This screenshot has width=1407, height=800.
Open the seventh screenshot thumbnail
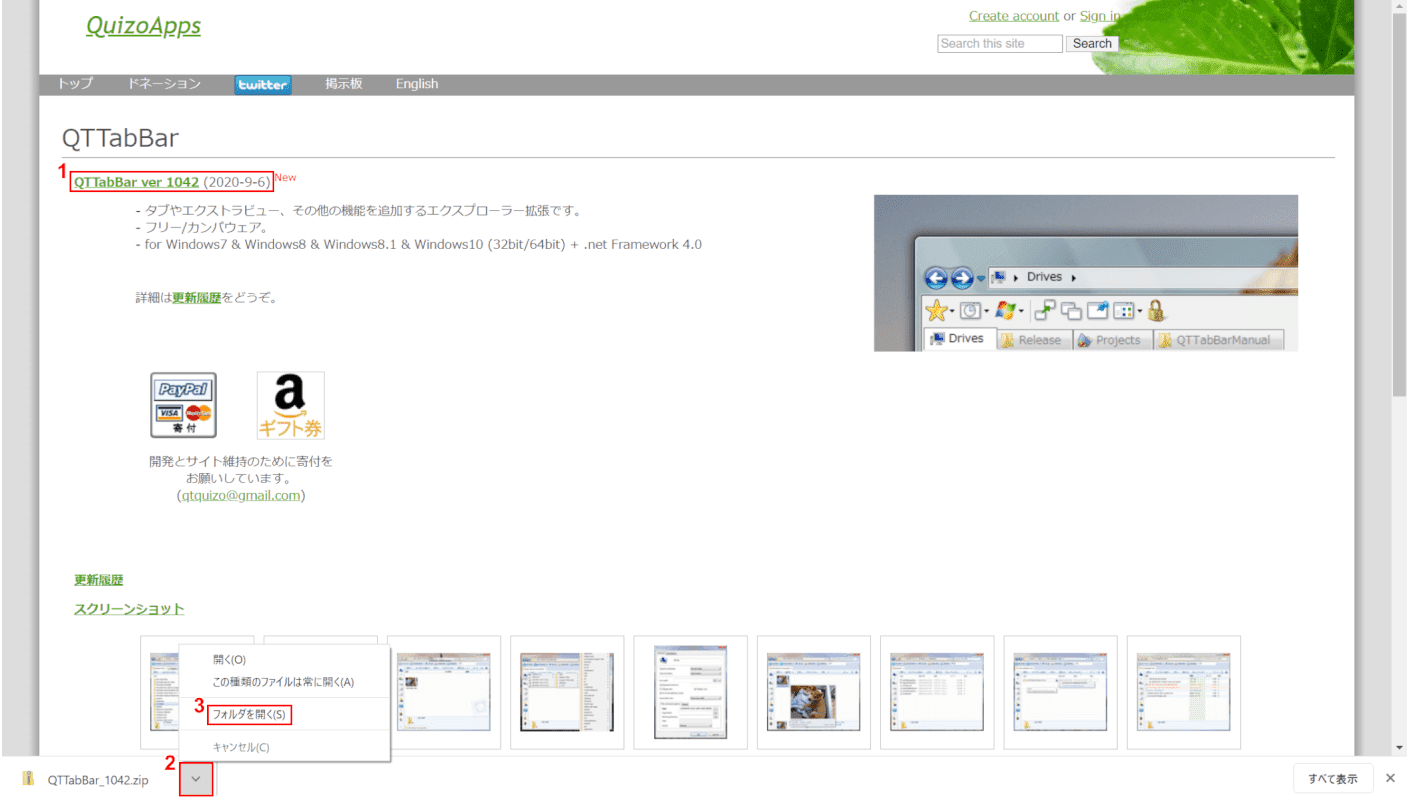tap(937, 692)
